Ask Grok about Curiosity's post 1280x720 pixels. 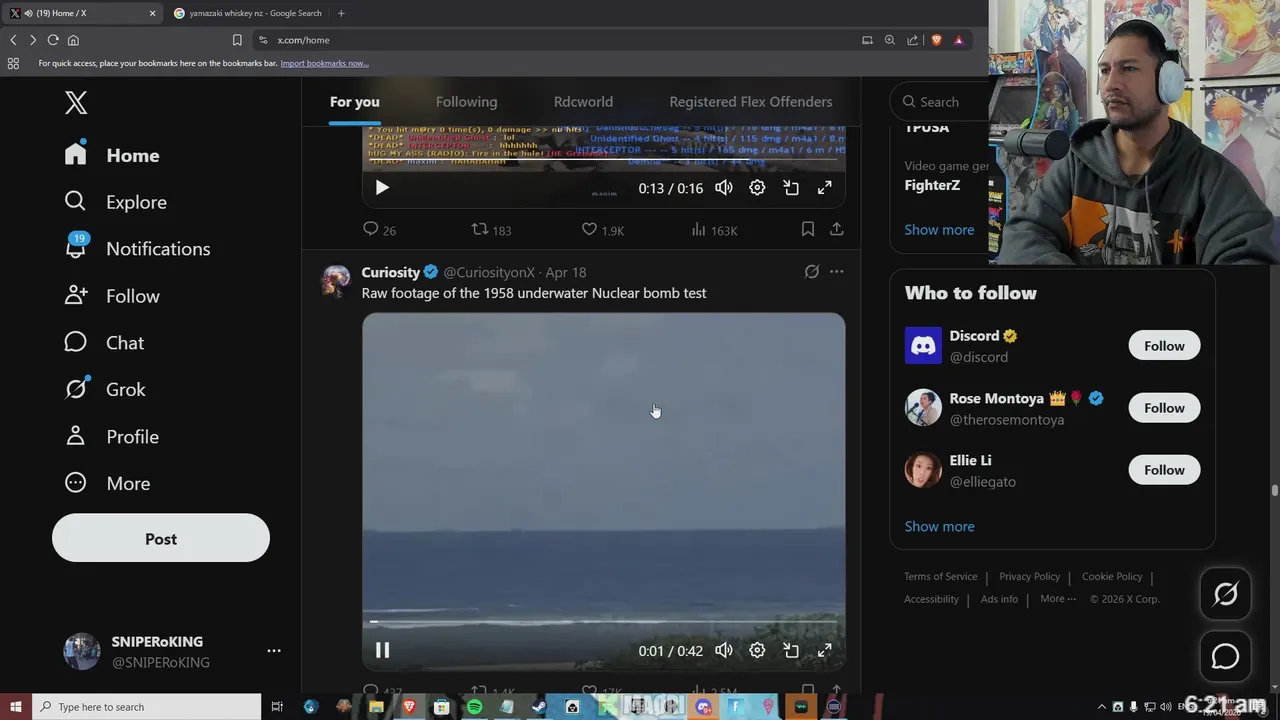812,272
